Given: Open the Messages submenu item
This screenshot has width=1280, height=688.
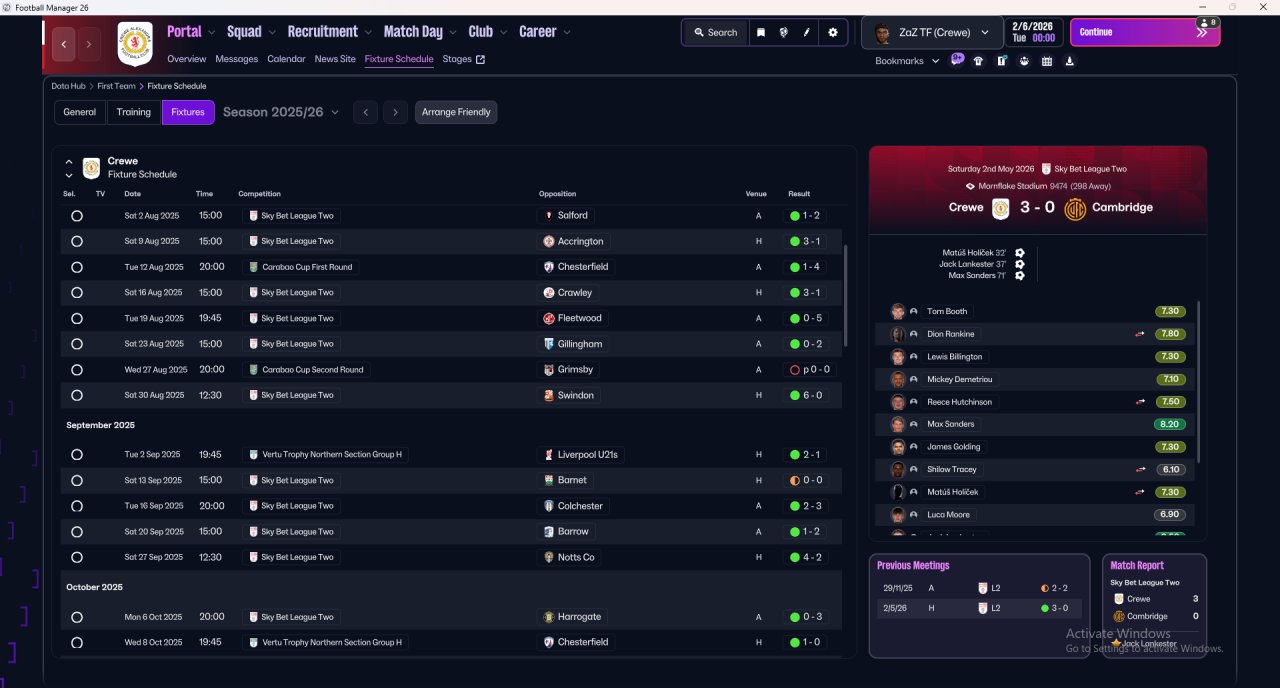Looking at the screenshot, I should pyautogui.click(x=236, y=59).
